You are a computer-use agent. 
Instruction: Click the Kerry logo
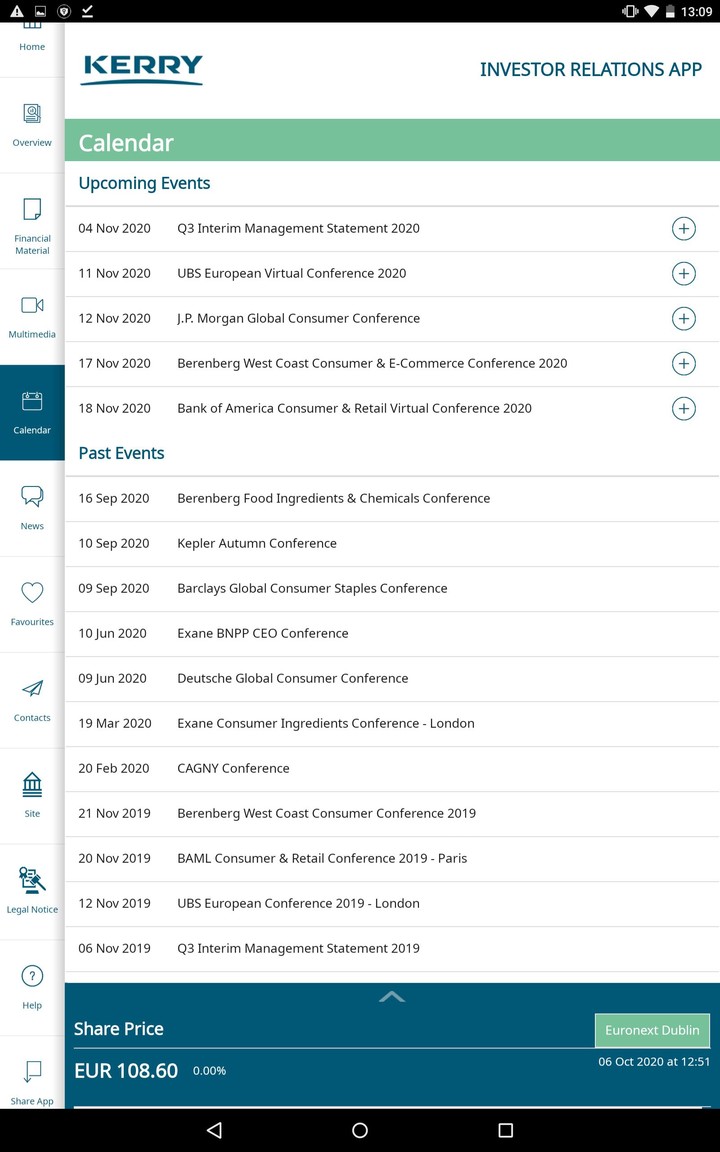[x=141, y=69]
